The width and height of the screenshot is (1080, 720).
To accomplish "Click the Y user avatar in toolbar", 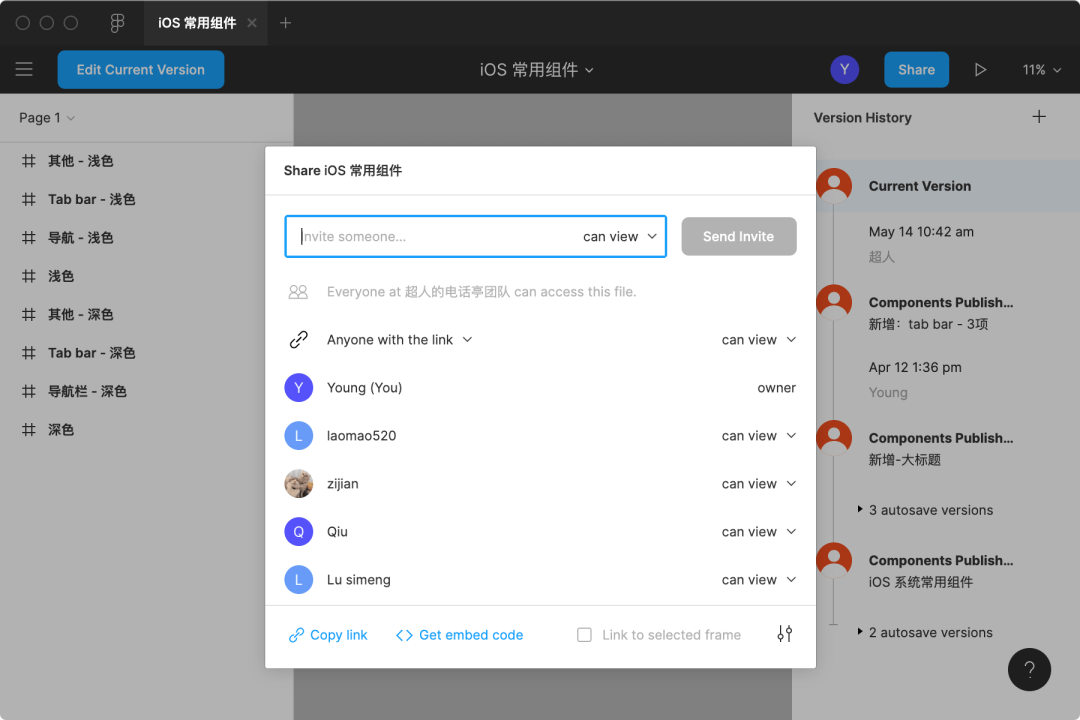I will pyautogui.click(x=844, y=70).
